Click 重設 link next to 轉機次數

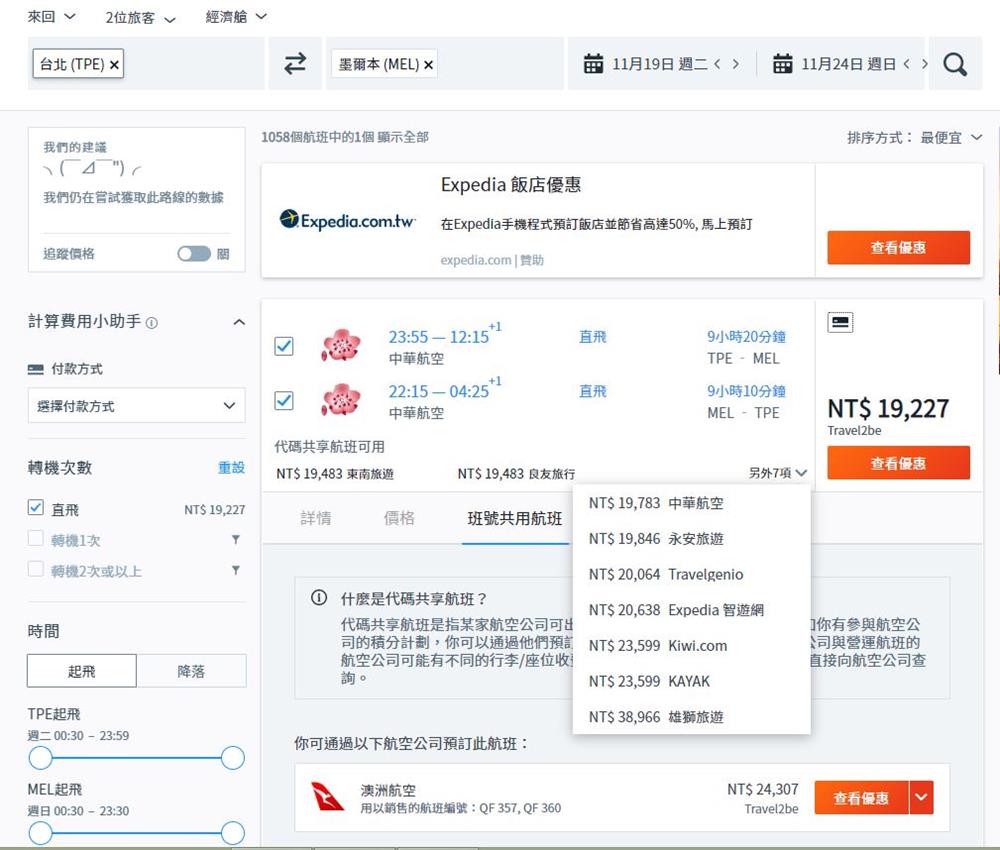point(231,467)
